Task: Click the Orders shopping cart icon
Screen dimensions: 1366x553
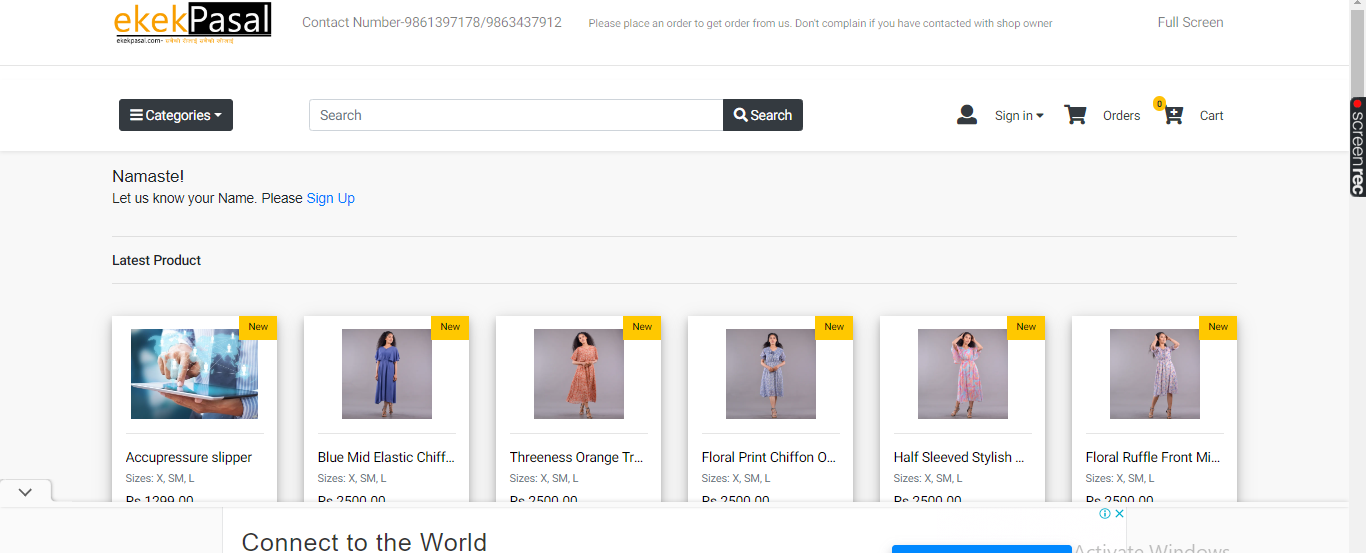Action: click(1075, 115)
